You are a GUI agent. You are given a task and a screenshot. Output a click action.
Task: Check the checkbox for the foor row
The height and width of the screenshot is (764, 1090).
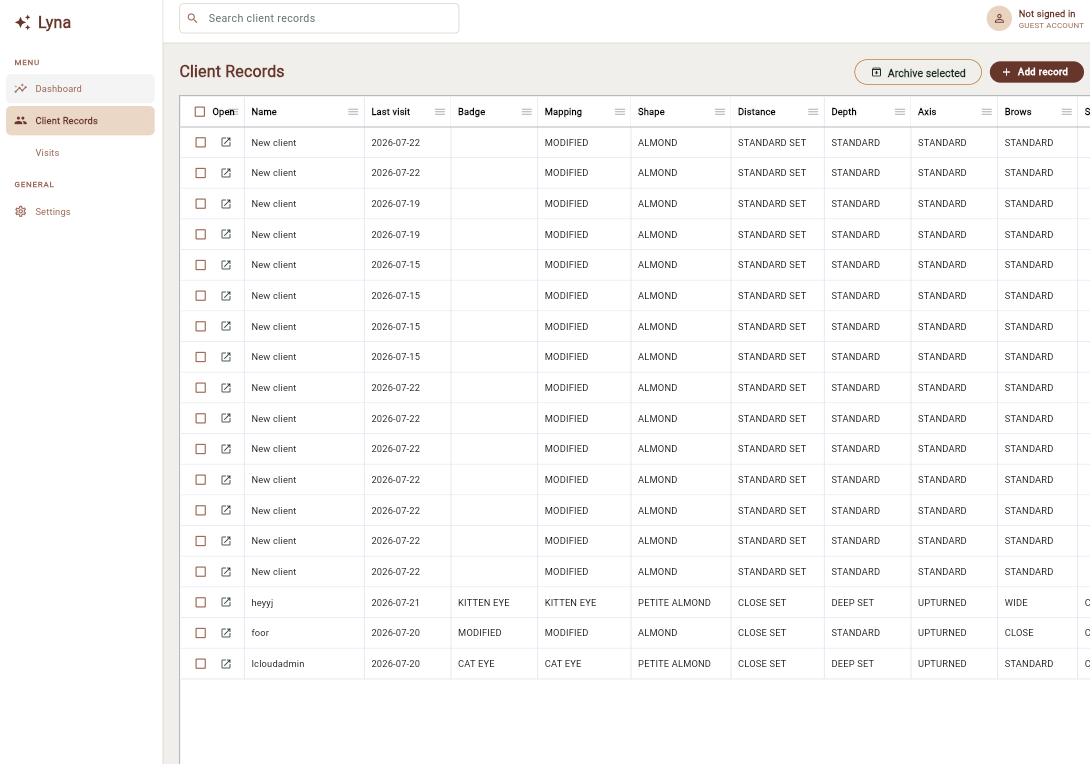(x=201, y=633)
